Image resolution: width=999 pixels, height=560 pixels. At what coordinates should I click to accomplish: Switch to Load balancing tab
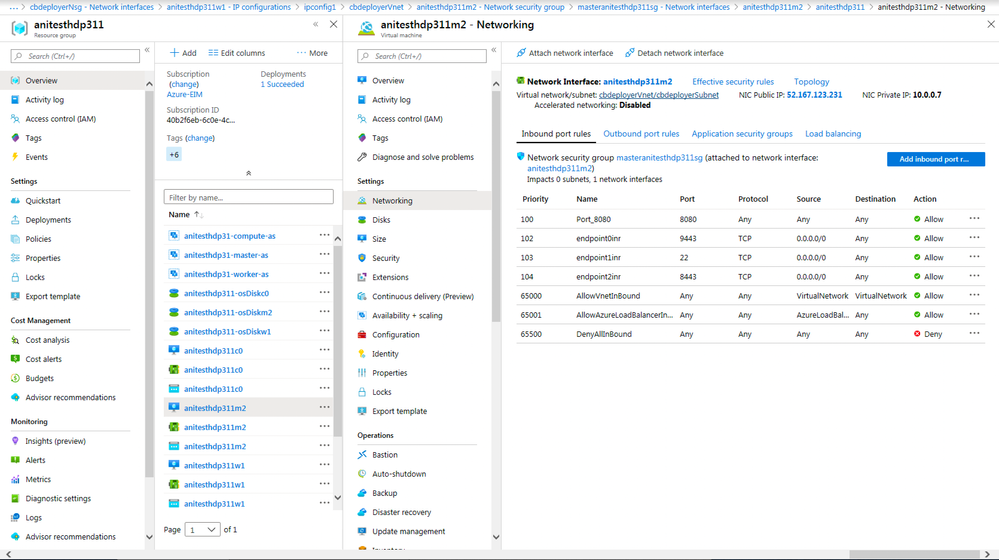[833, 134]
